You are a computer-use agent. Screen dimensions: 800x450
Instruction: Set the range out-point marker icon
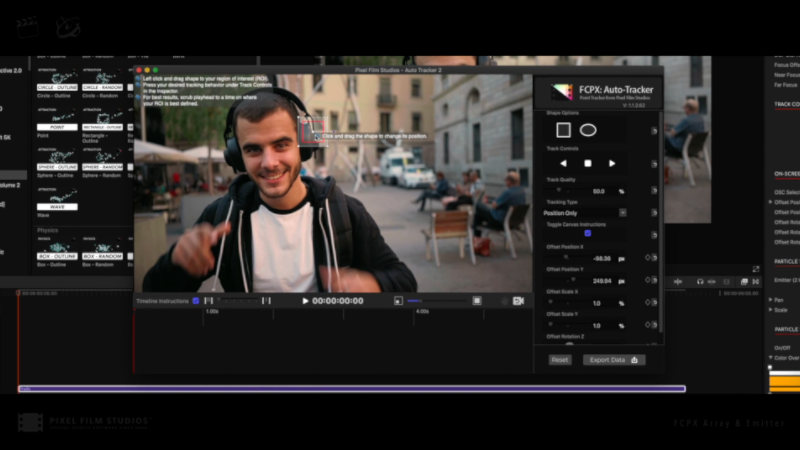(266, 301)
